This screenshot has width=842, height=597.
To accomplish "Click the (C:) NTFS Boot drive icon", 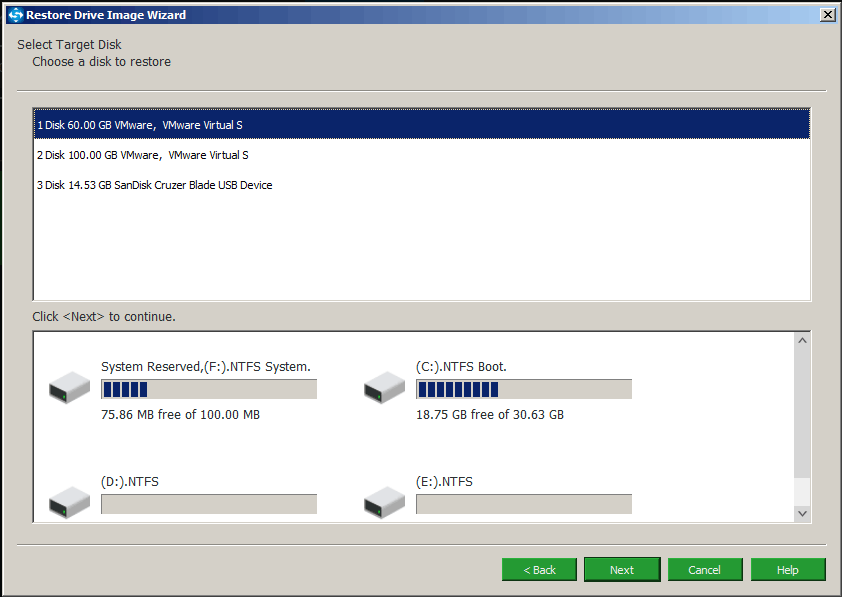I will (x=384, y=387).
